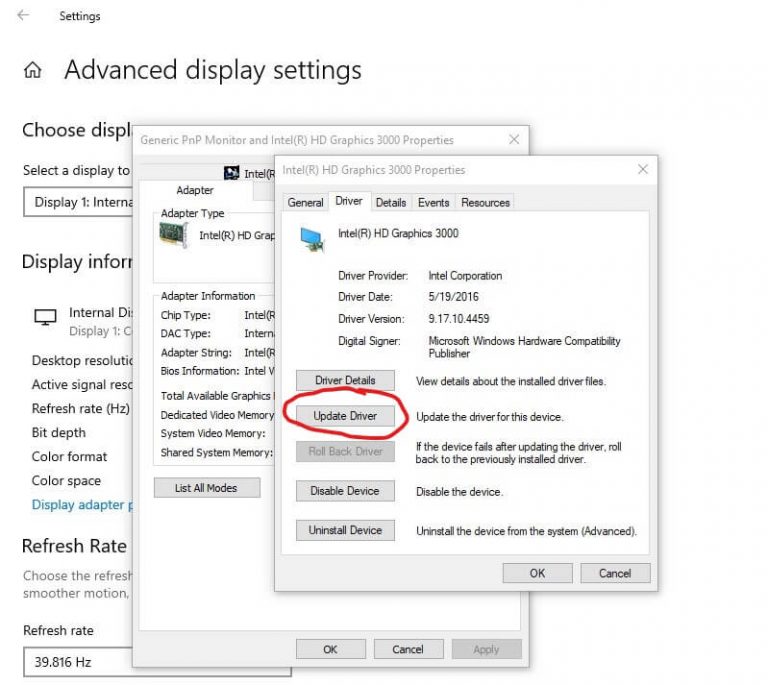Close the Generic PnP Monitor Properties window

point(514,140)
